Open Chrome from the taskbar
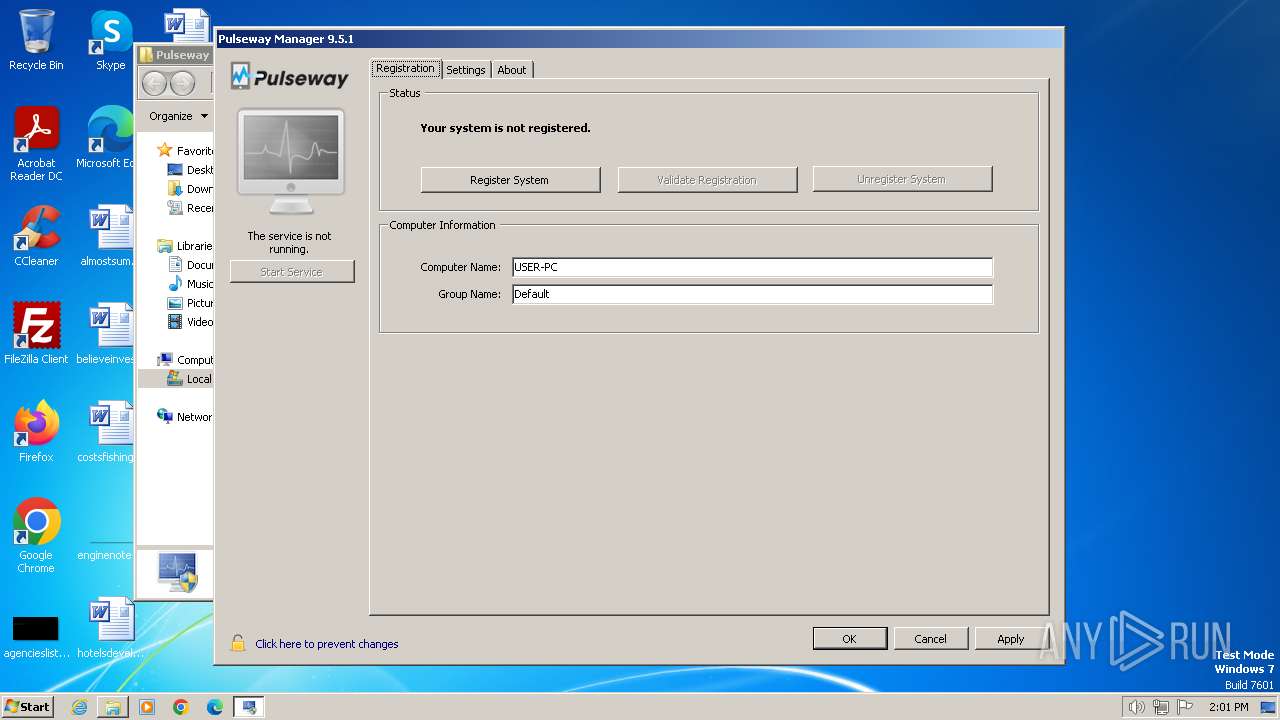The width and height of the screenshot is (1280, 720). pos(181,707)
